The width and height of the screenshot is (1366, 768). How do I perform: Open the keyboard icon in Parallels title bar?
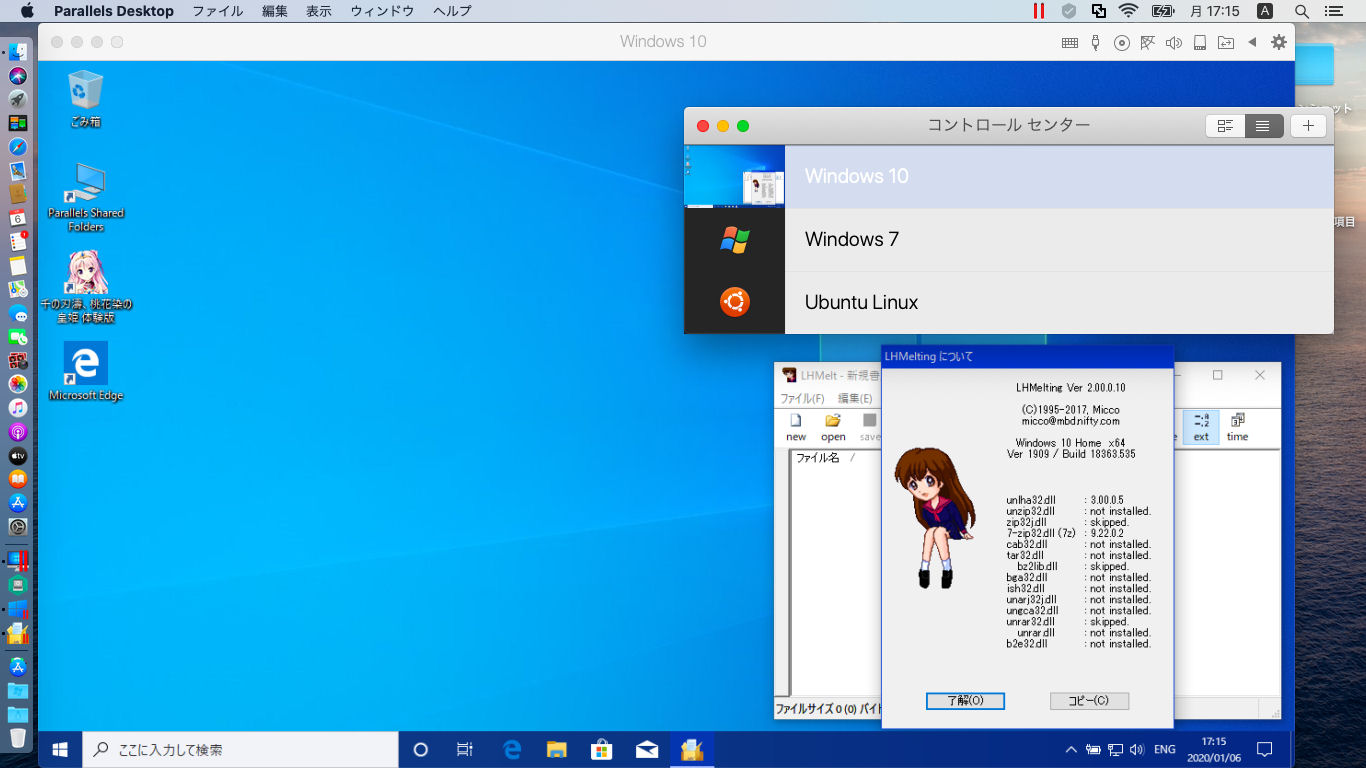coord(1069,42)
